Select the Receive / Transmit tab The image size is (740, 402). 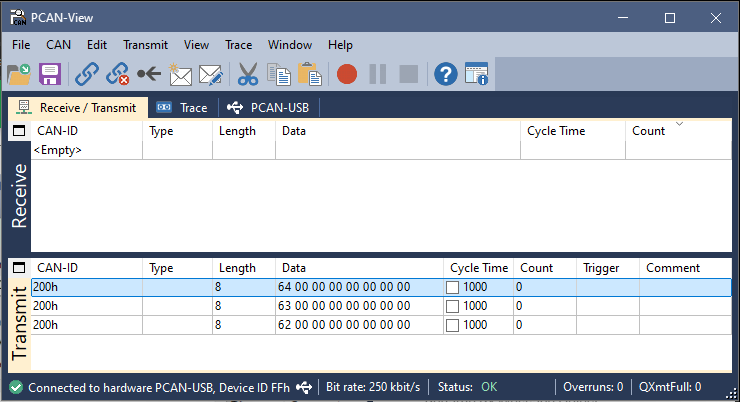click(78, 108)
